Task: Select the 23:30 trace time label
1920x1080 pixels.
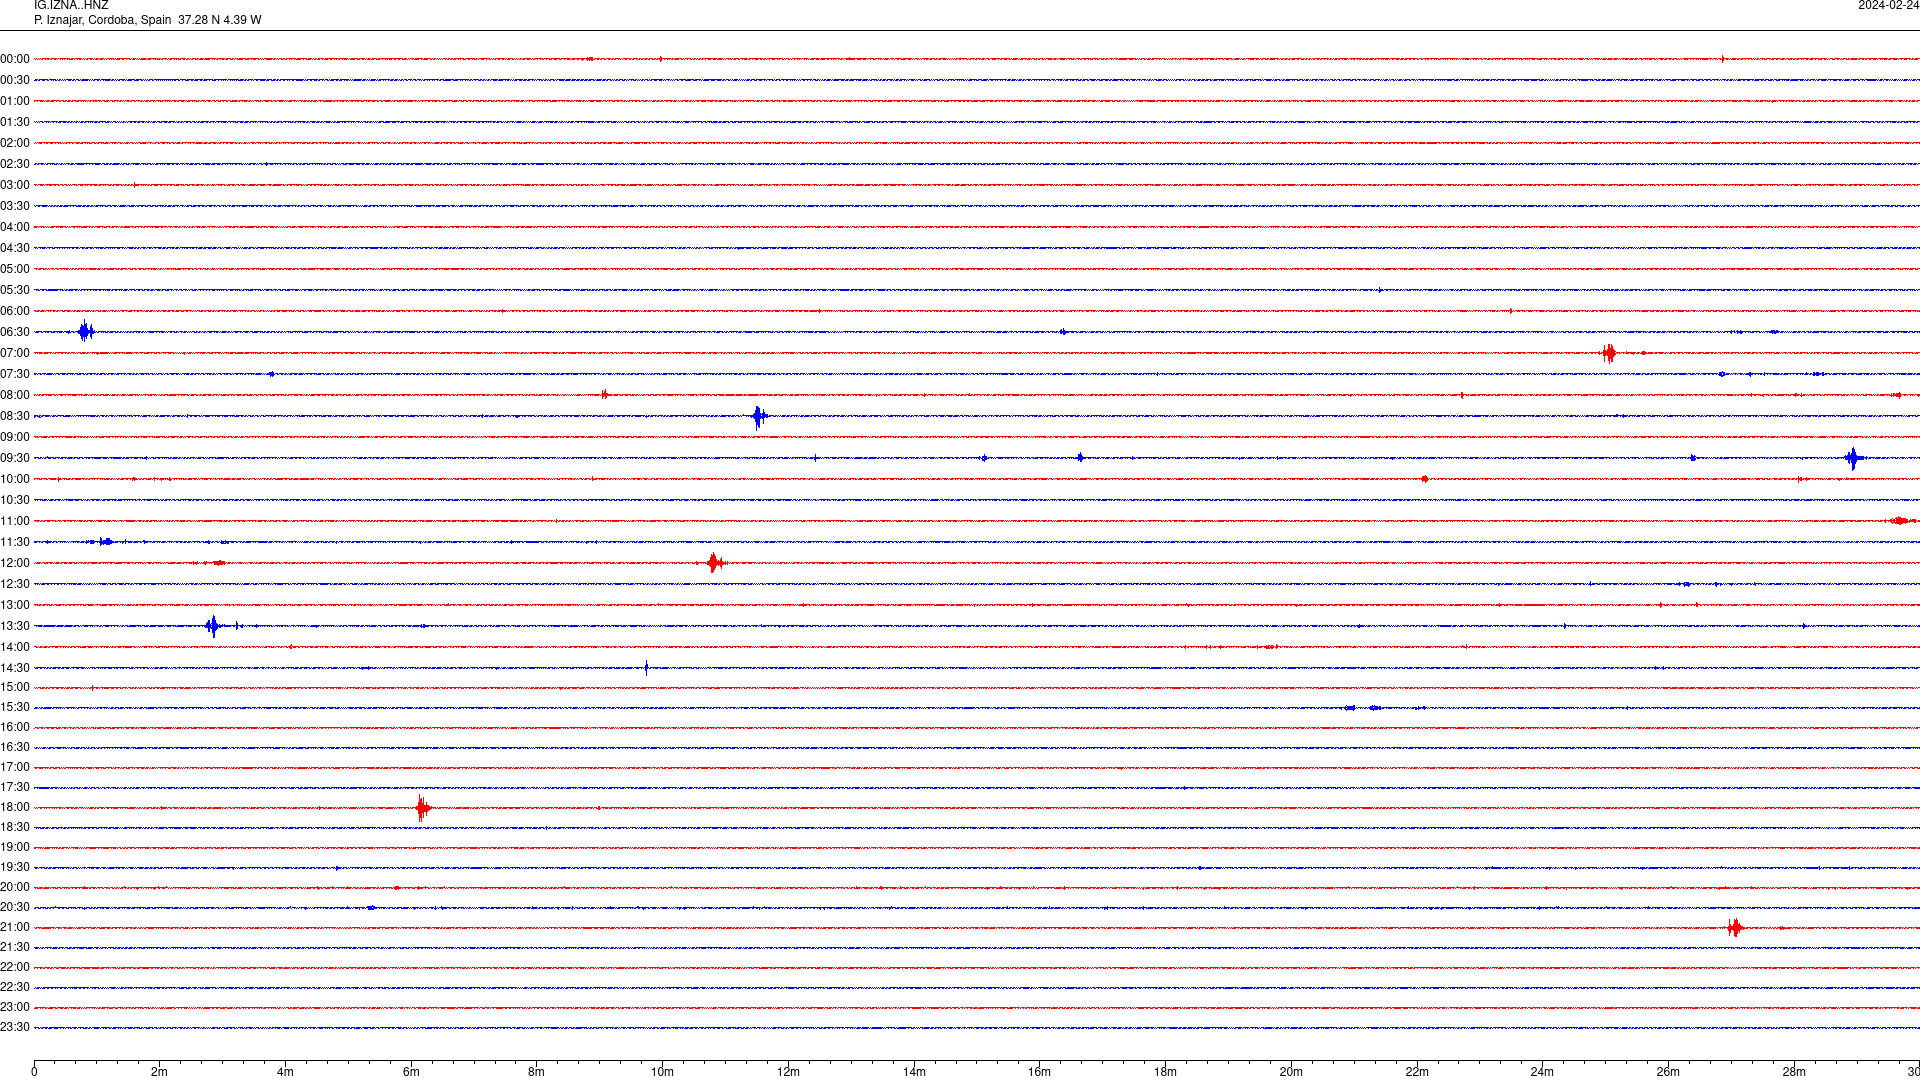Action: point(15,1027)
